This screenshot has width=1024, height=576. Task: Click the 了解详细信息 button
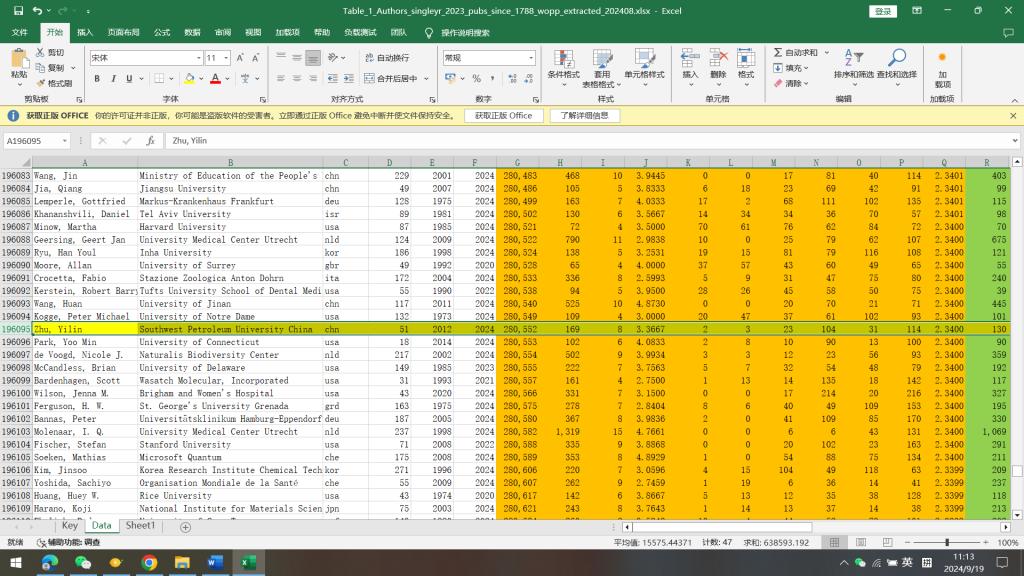tap(584, 116)
